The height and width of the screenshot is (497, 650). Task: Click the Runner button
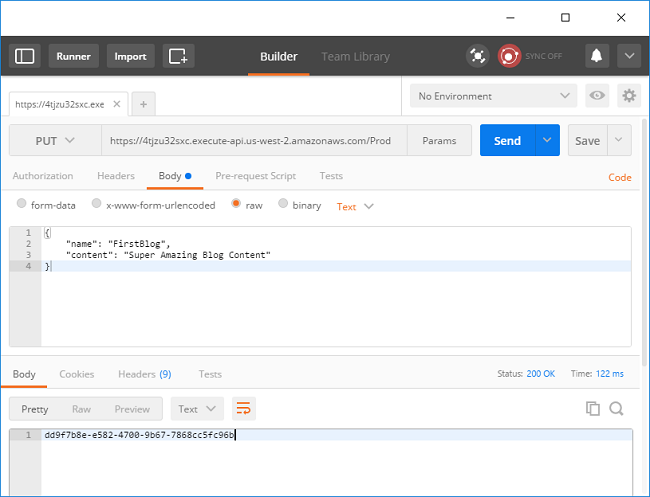[73, 56]
